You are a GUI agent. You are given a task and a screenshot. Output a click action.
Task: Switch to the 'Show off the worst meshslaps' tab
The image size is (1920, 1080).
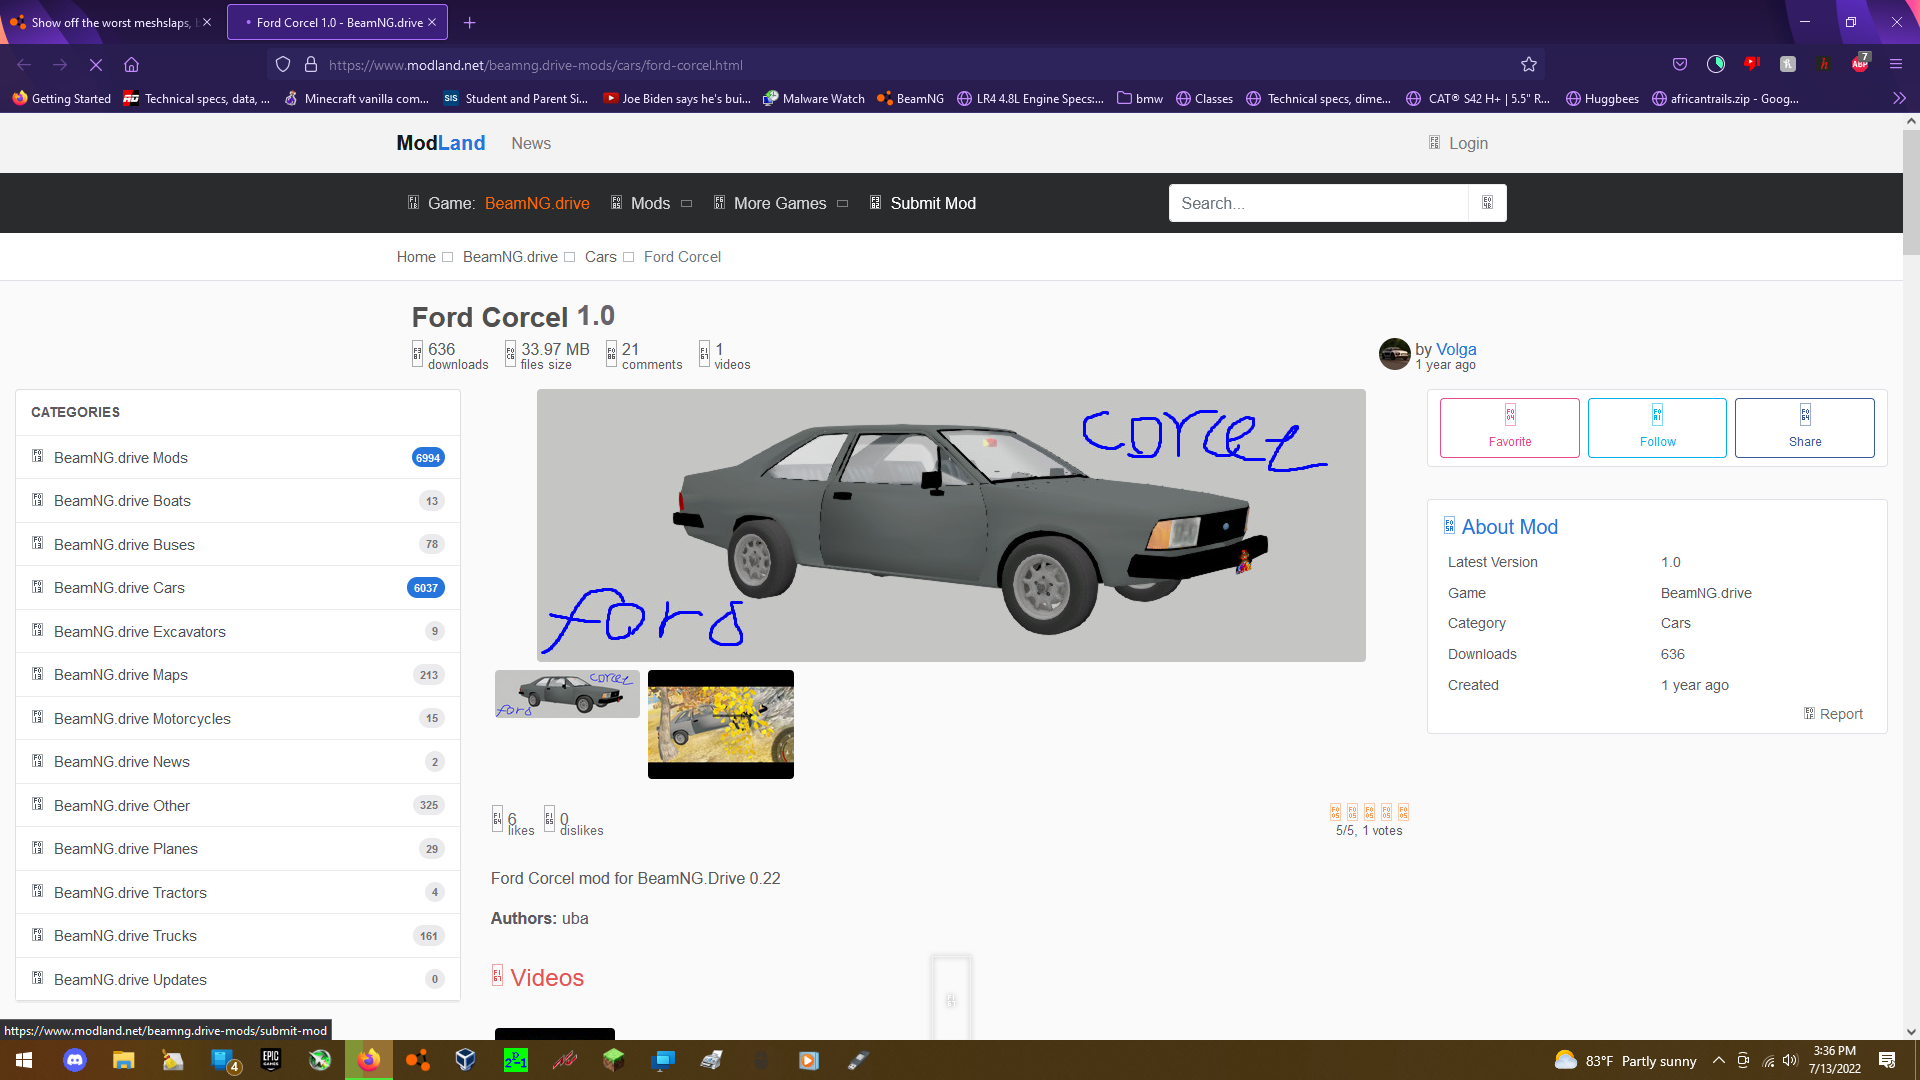[x=110, y=22]
